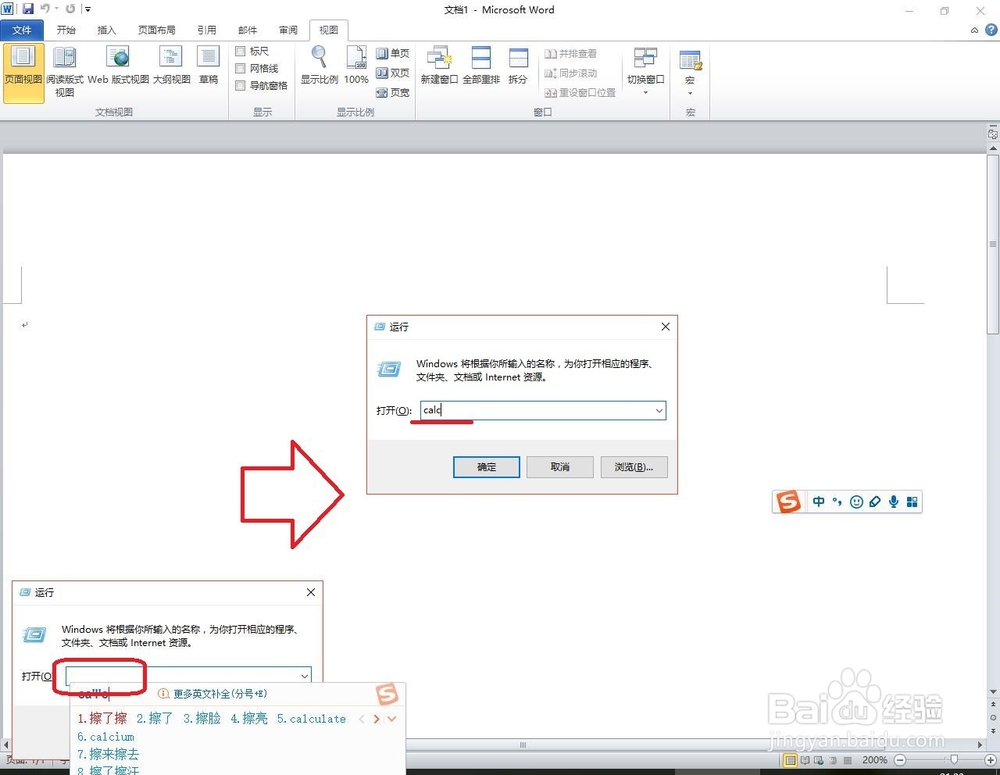Click the Undo icon in quick access toolbar
This screenshot has height=775, width=1000.
click(x=45, y=9)
